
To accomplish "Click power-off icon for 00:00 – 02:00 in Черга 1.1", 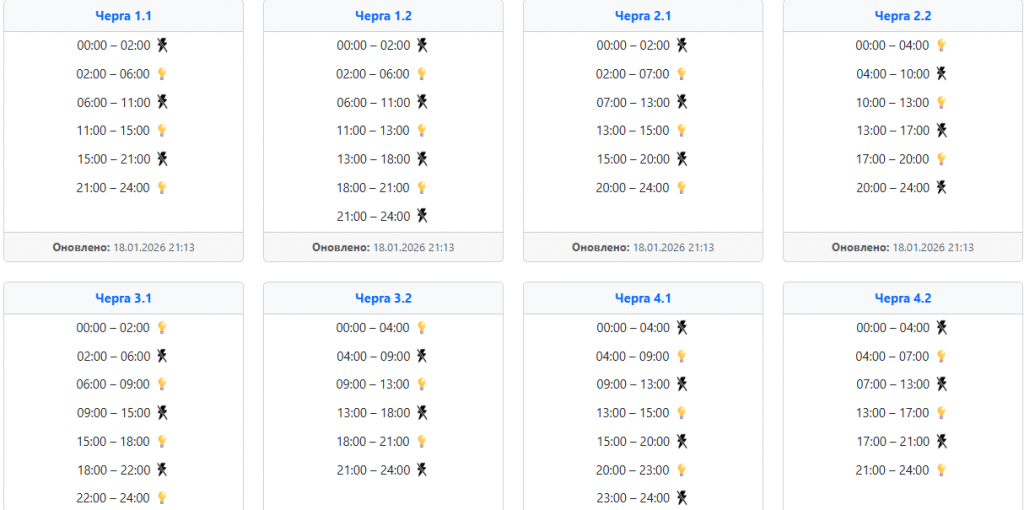I will coord(162,45).
